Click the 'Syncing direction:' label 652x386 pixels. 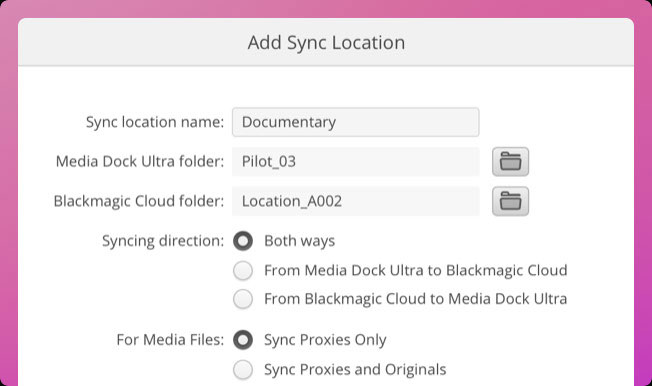click(163, 241)
